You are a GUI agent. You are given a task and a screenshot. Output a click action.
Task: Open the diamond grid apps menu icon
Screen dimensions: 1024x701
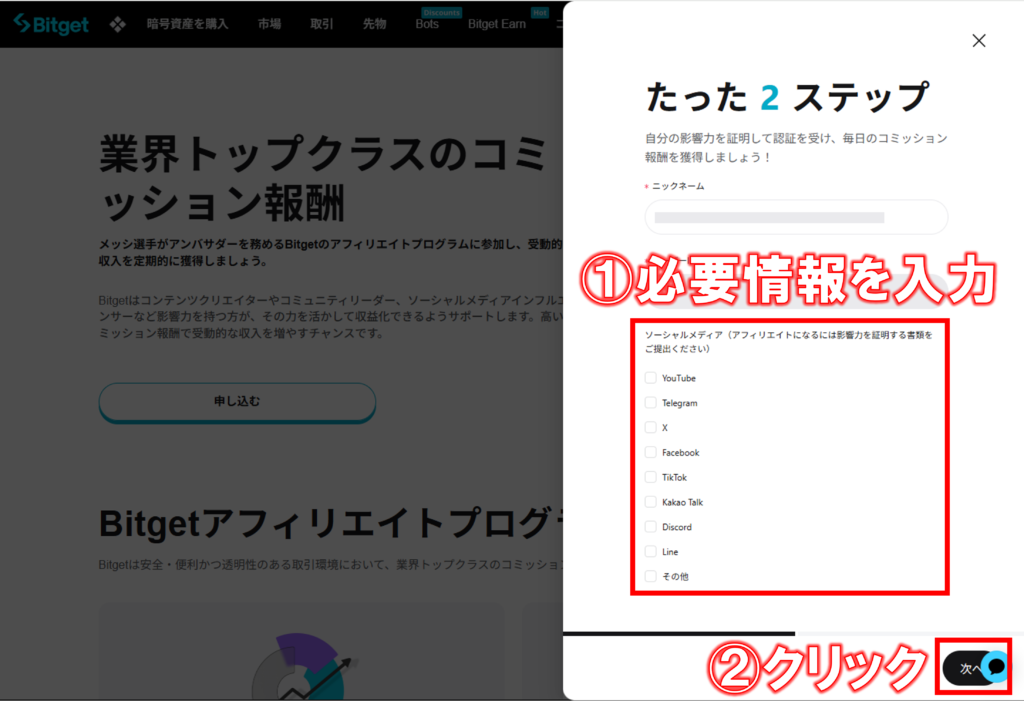118,24
